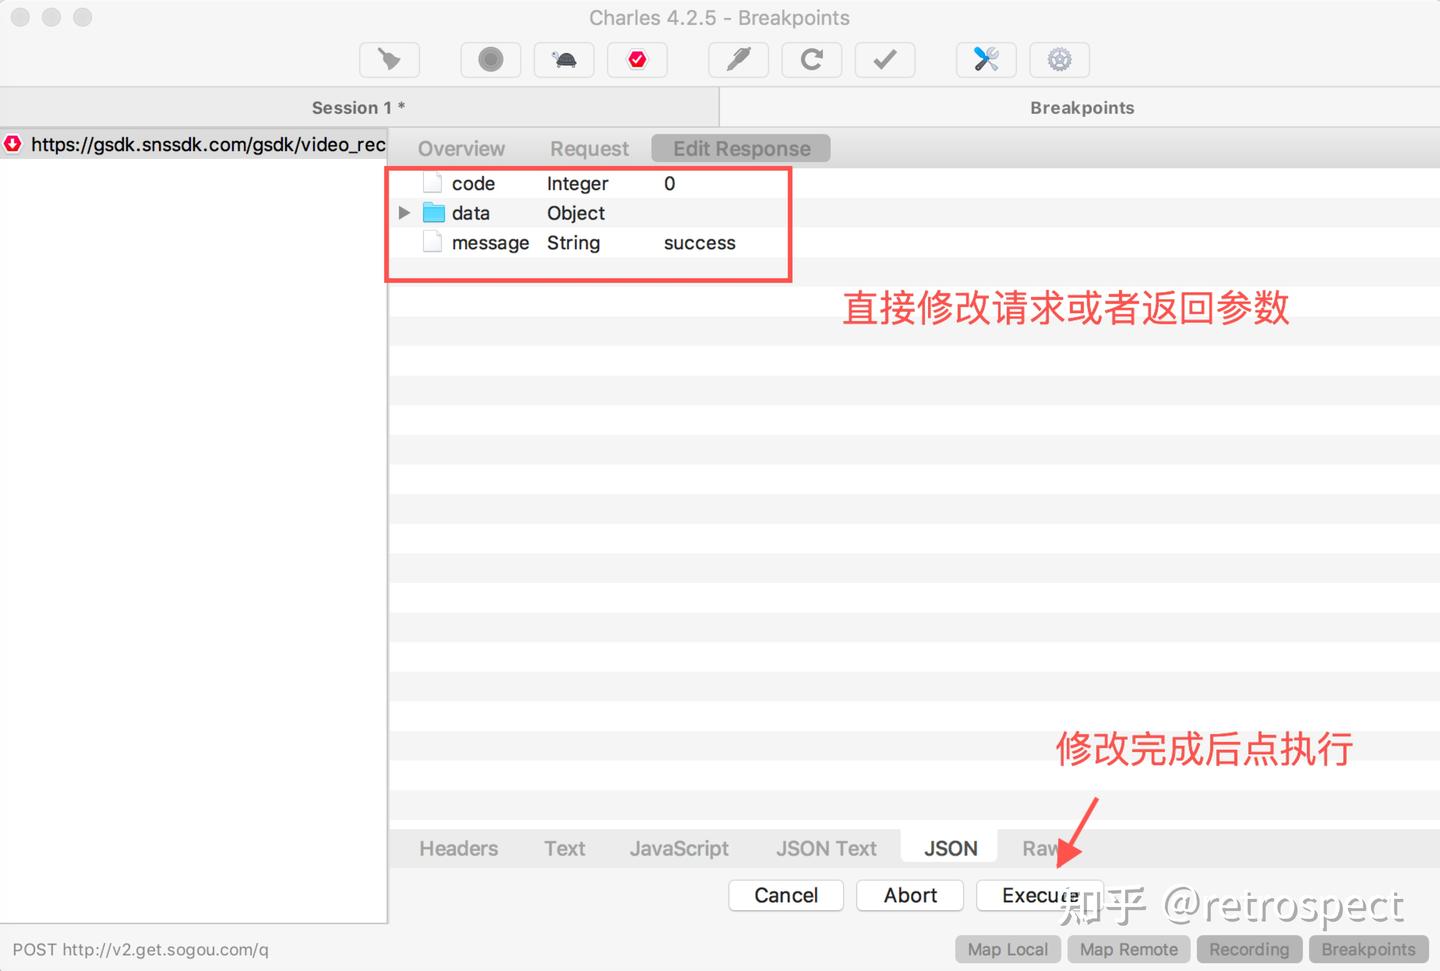
Task: Toggle the Breakpoints status bar button
Action: click(x=1369, y=949)
